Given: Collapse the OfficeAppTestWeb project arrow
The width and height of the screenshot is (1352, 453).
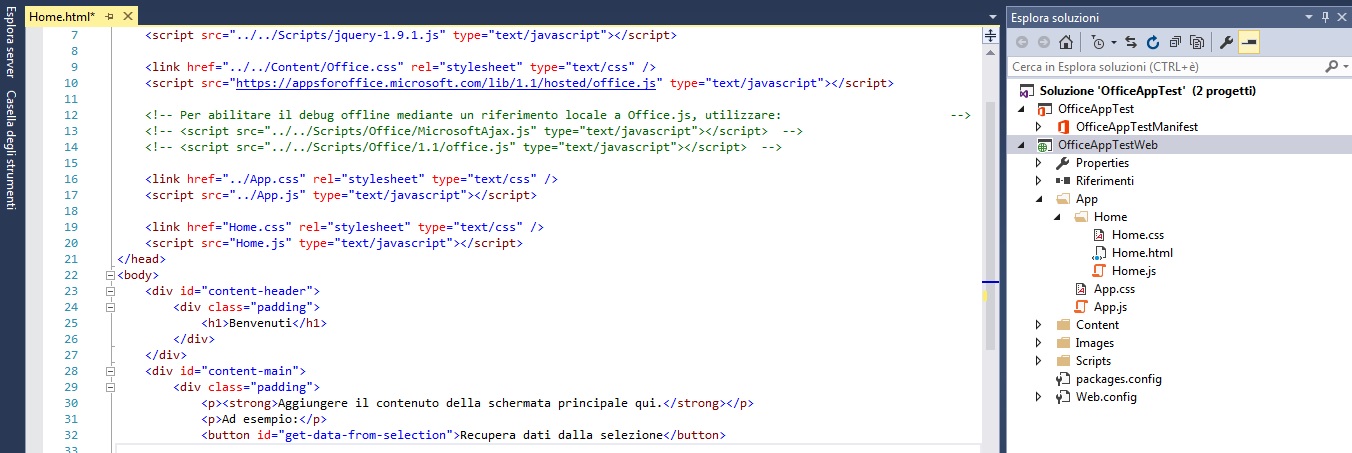Looking at the screenshot, I should click(x=1021, y=145).
